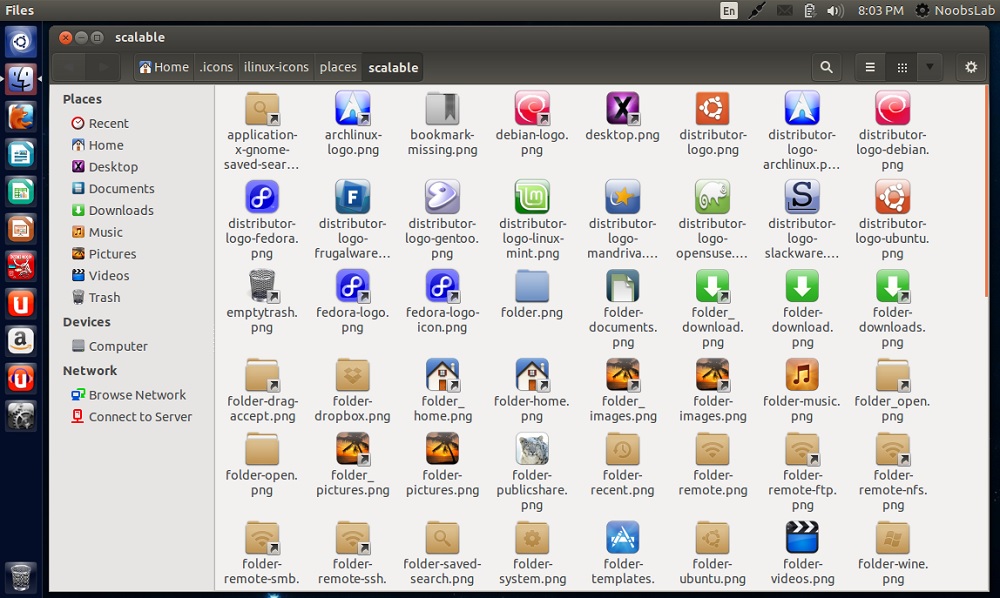
Task: Select Pictures in the Places sidebar
Action: 115,254
